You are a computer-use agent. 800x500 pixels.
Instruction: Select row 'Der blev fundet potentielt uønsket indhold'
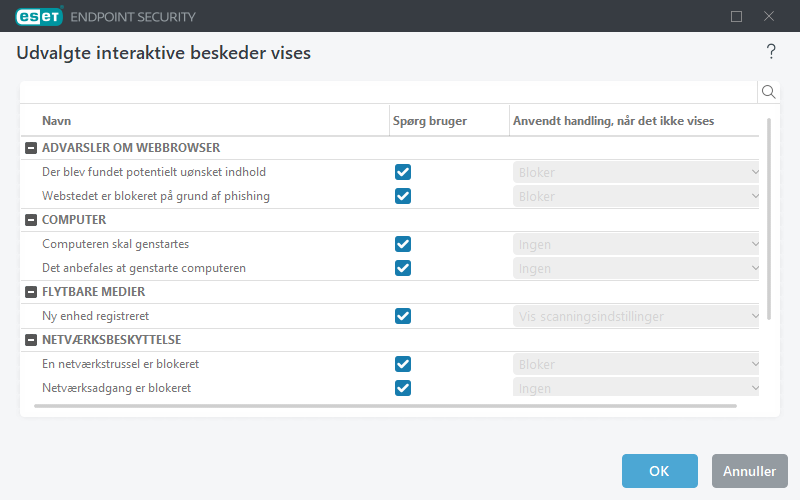(390, 172)
